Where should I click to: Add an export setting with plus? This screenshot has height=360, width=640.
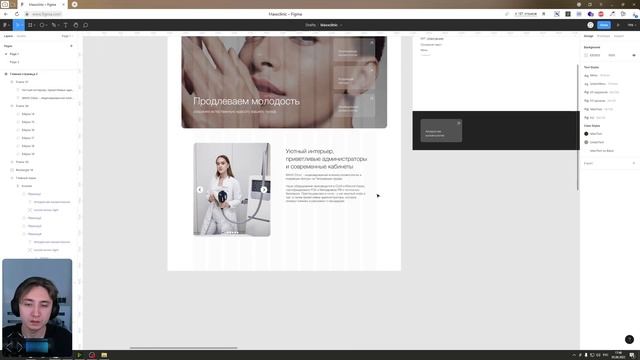[x=634, y=163]
